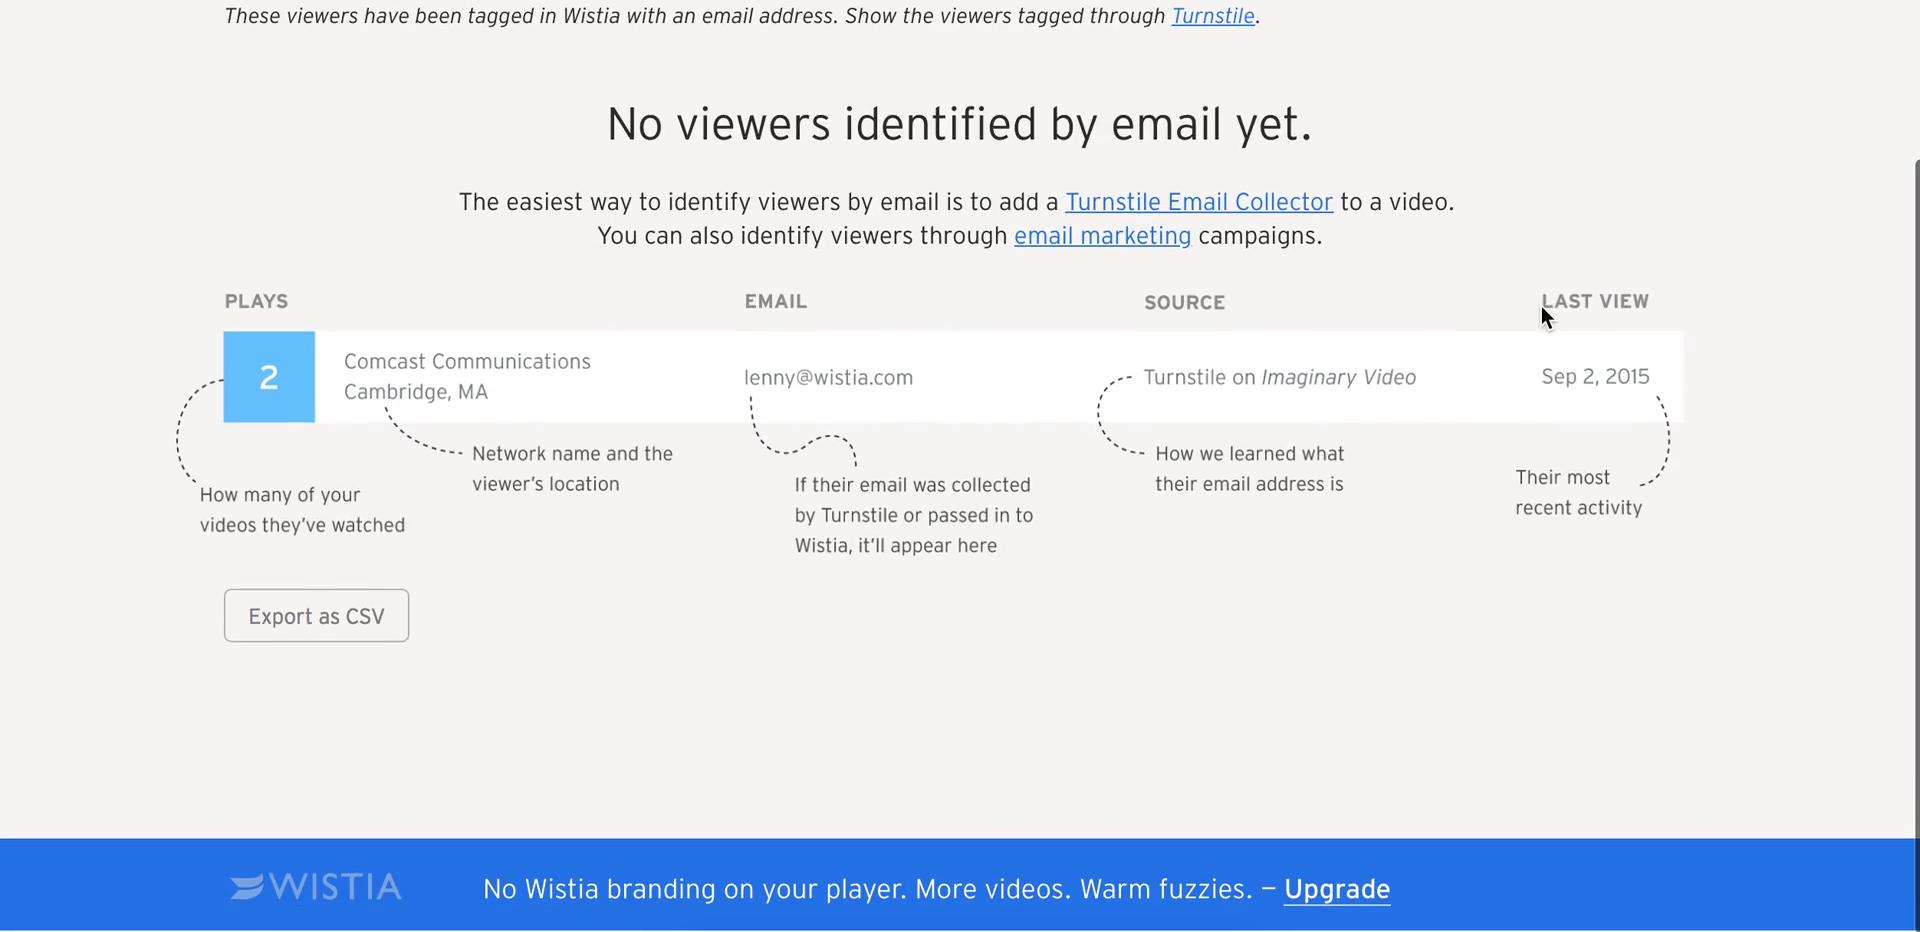Click the 'If their email was collected' annotation
The width and height of the screenshot is (1920, 932).
pyautogui.click(x=914, y=515)
